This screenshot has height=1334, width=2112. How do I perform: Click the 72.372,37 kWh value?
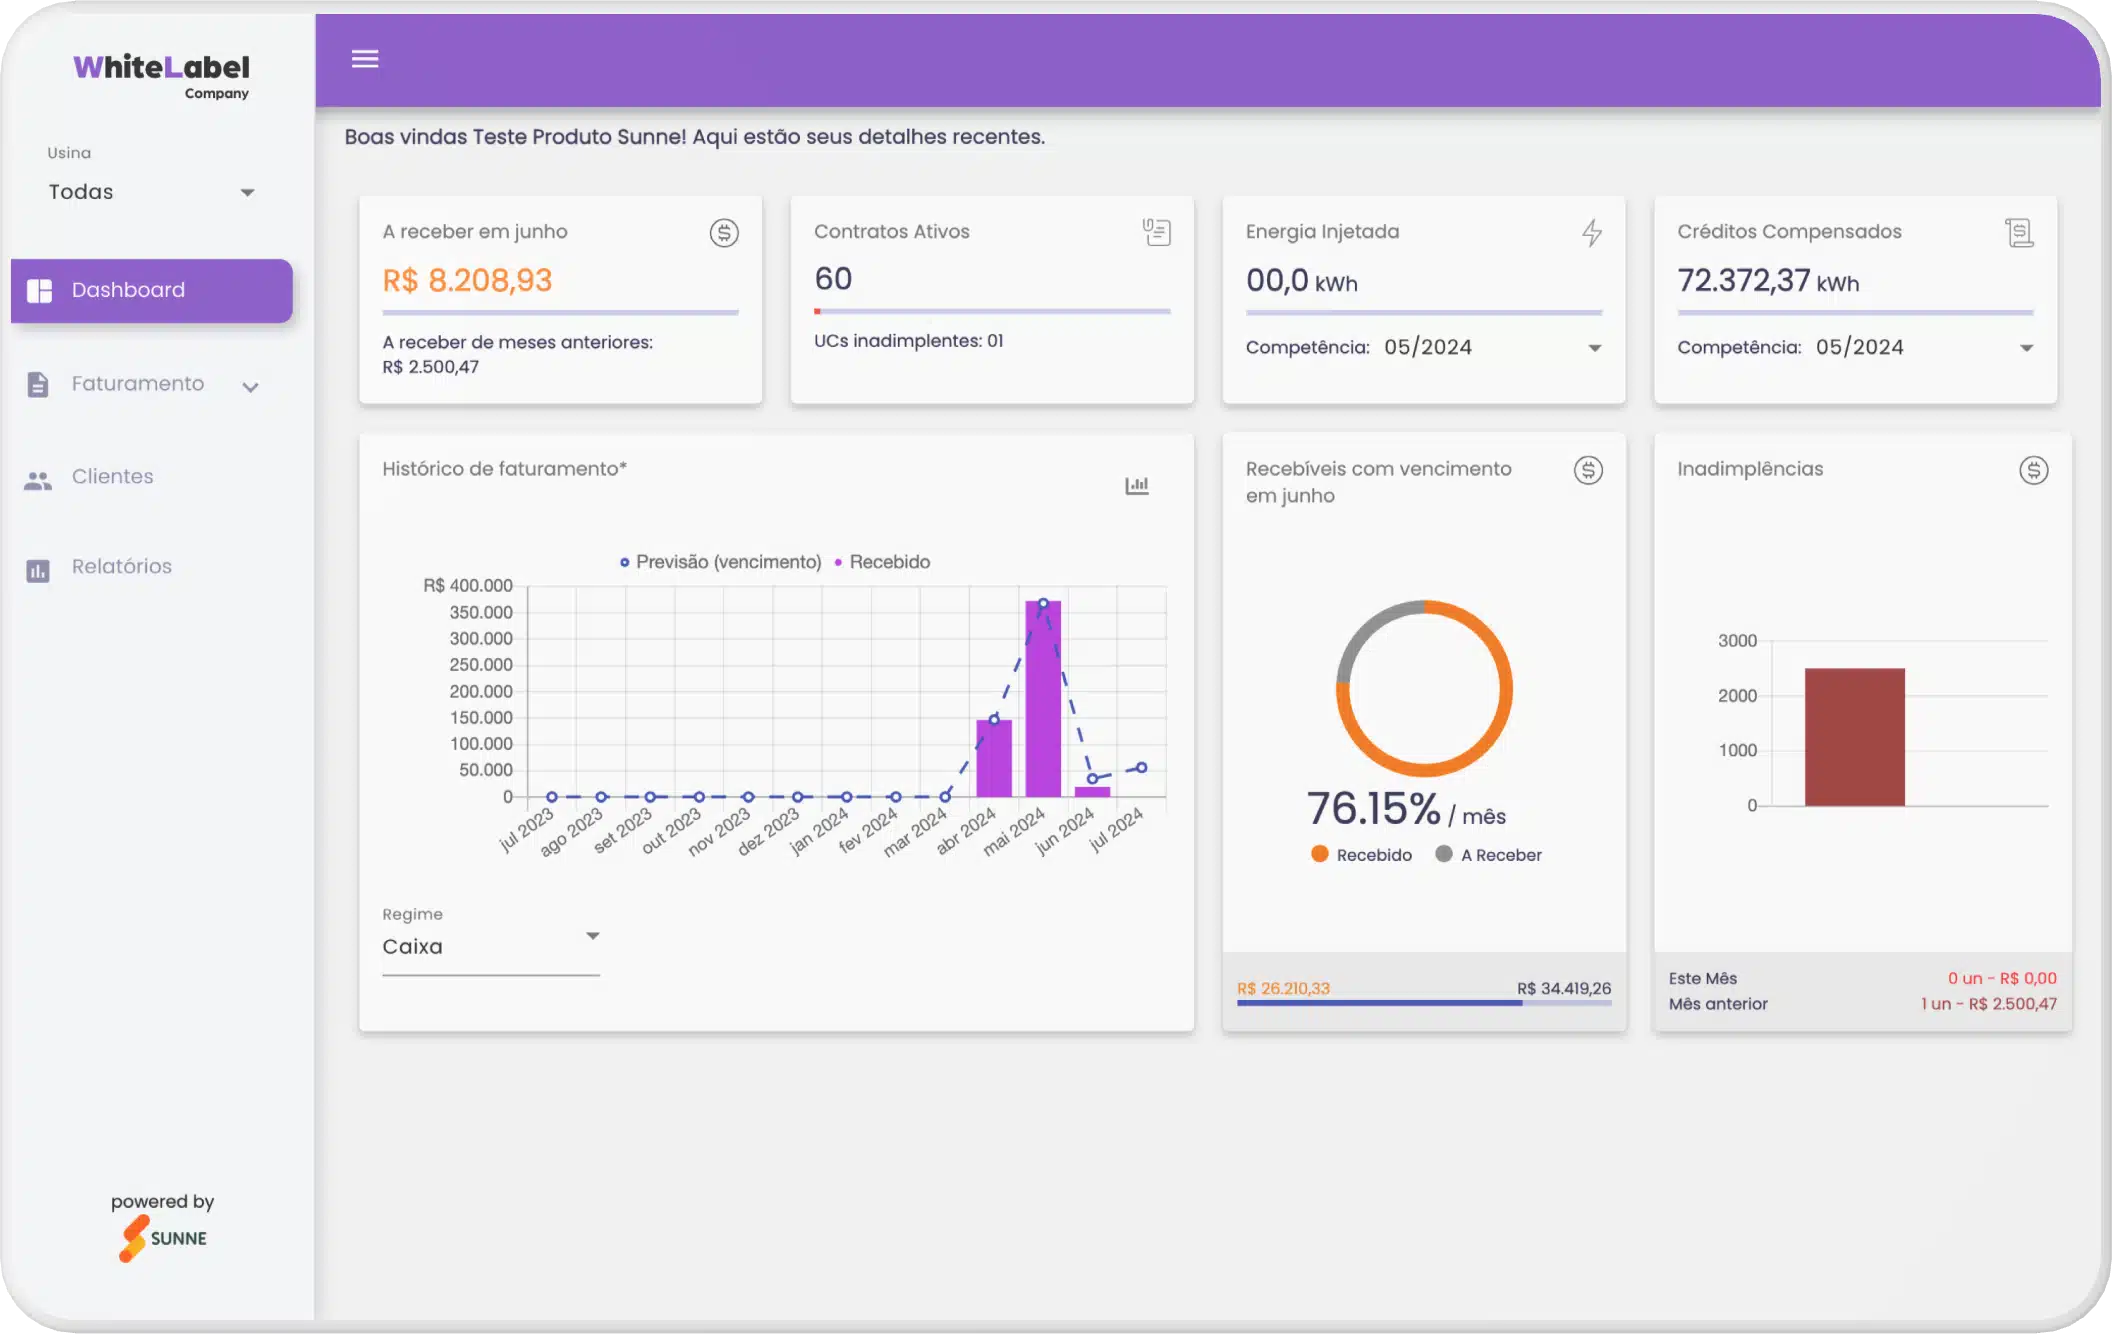point(1768,281)
